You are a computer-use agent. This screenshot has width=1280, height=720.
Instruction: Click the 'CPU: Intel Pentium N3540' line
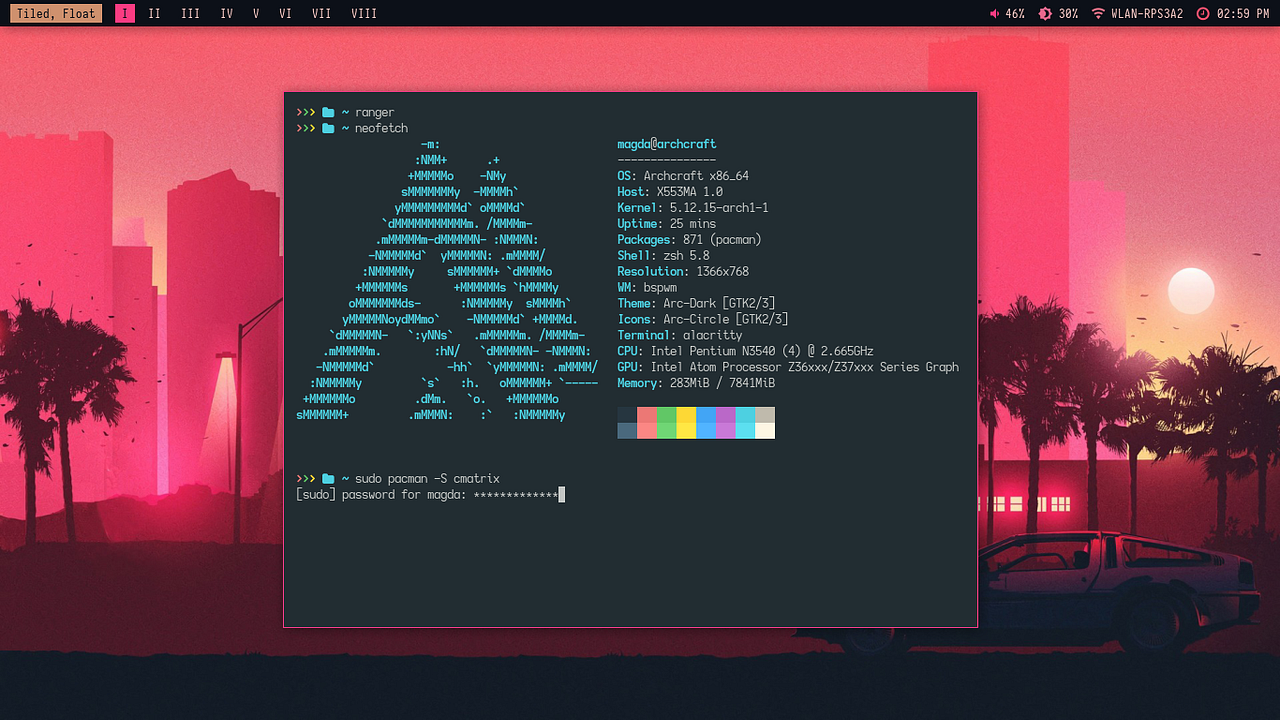tap(746, 352)
